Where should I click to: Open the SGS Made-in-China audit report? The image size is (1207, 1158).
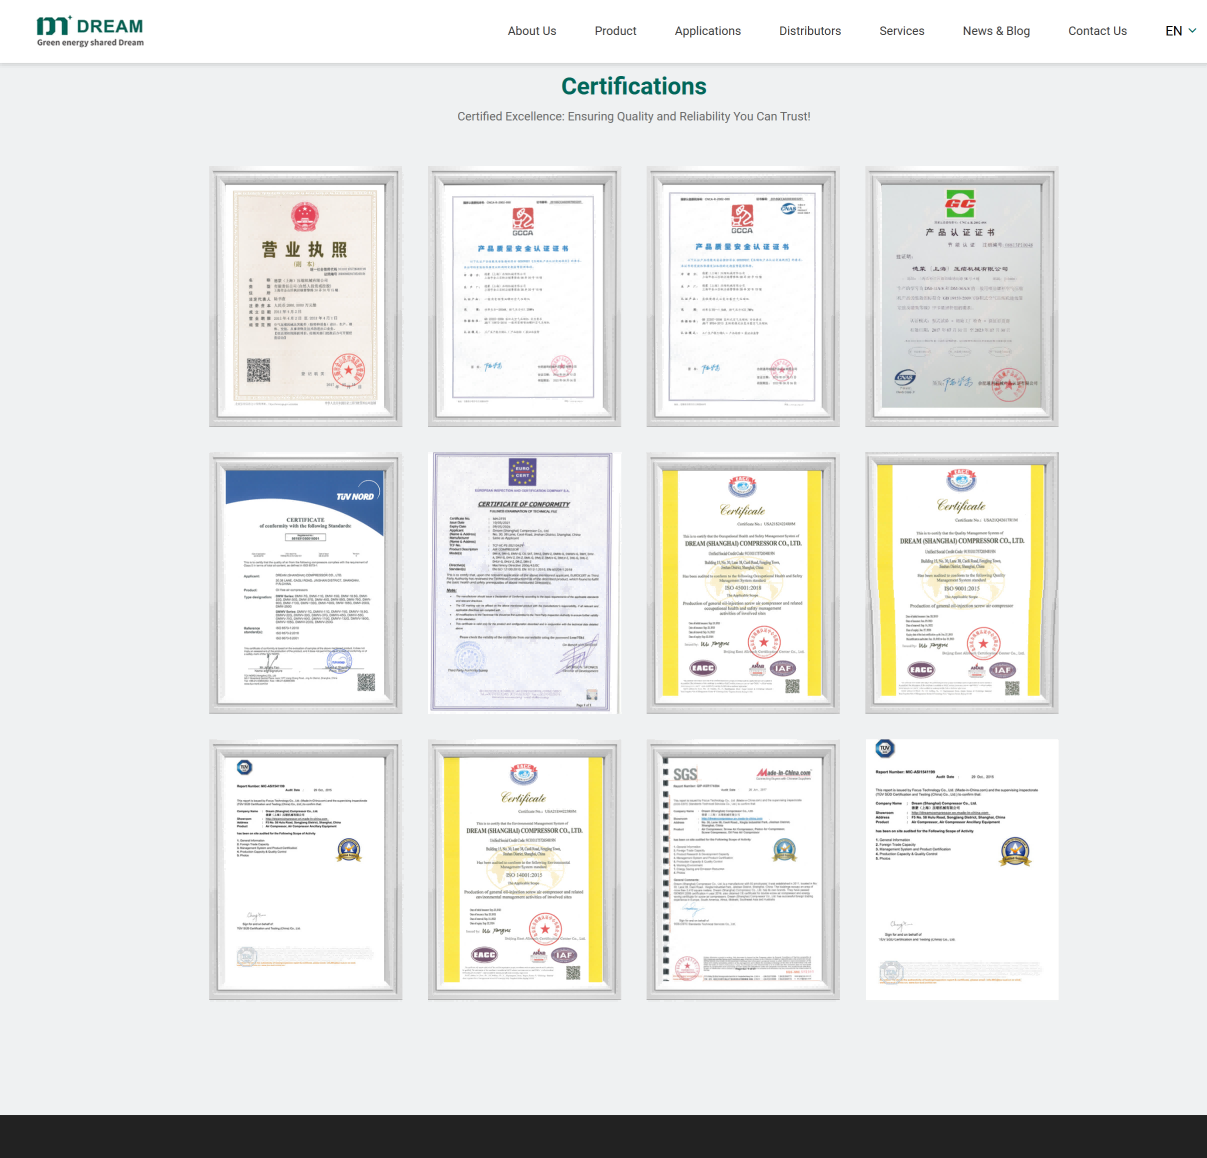point(742,870)
